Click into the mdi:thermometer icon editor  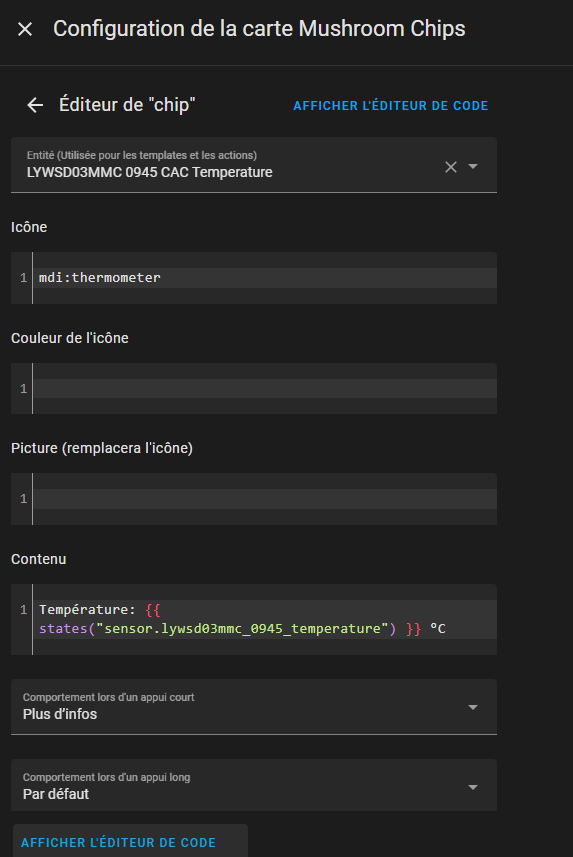click(265, 278)
